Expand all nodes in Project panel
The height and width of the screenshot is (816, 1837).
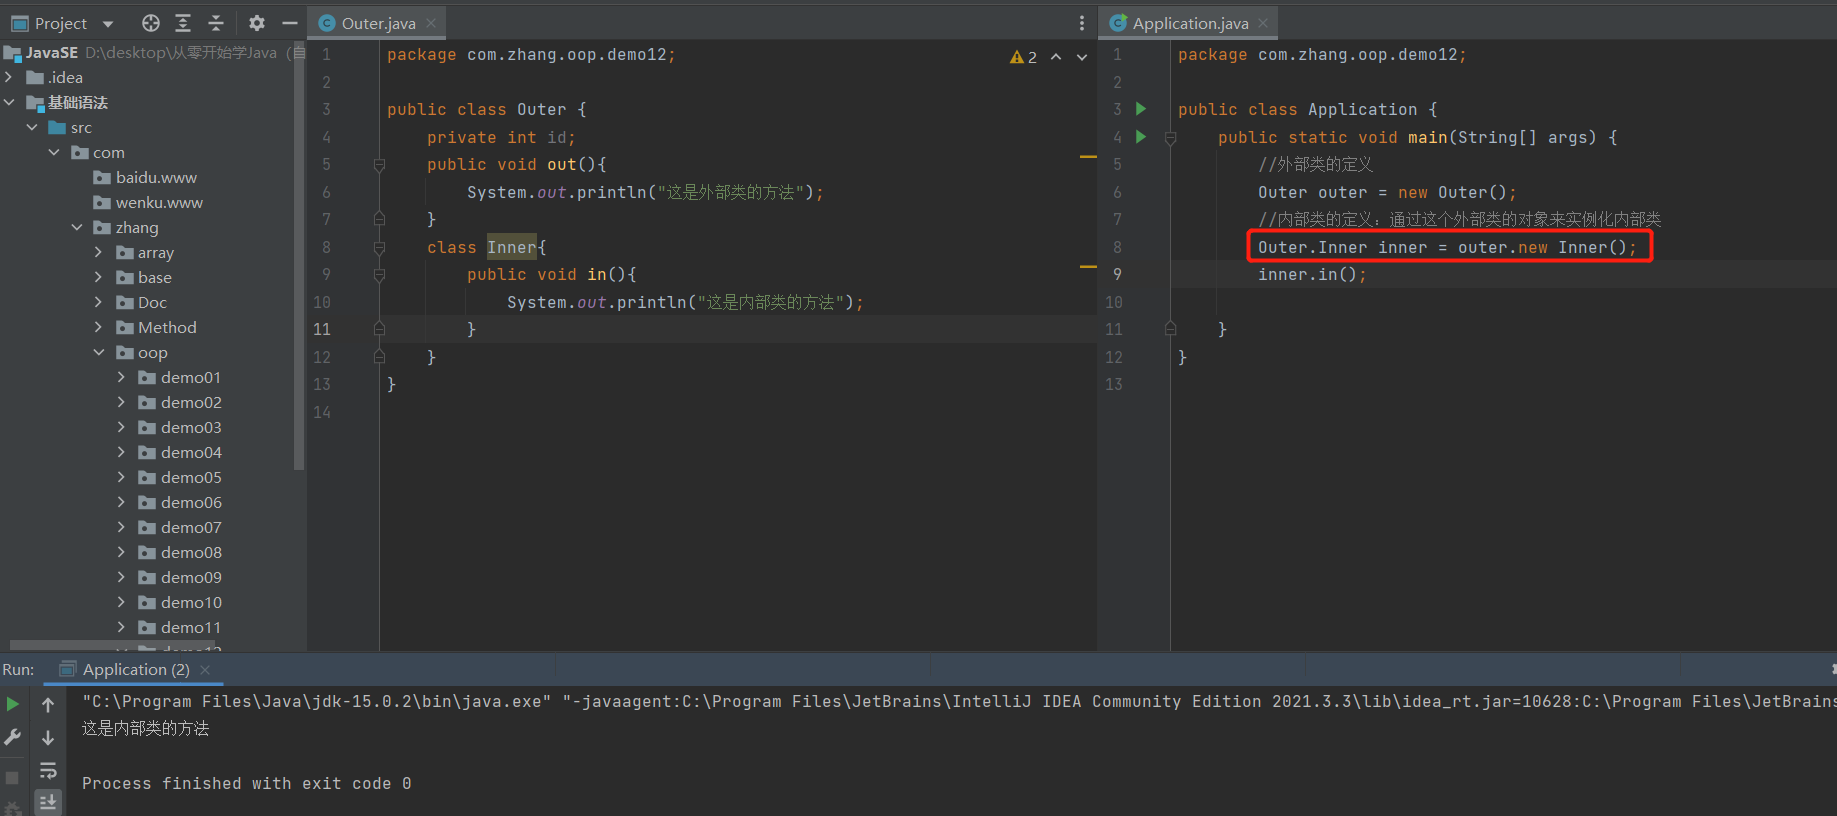(x=183, y=23)
